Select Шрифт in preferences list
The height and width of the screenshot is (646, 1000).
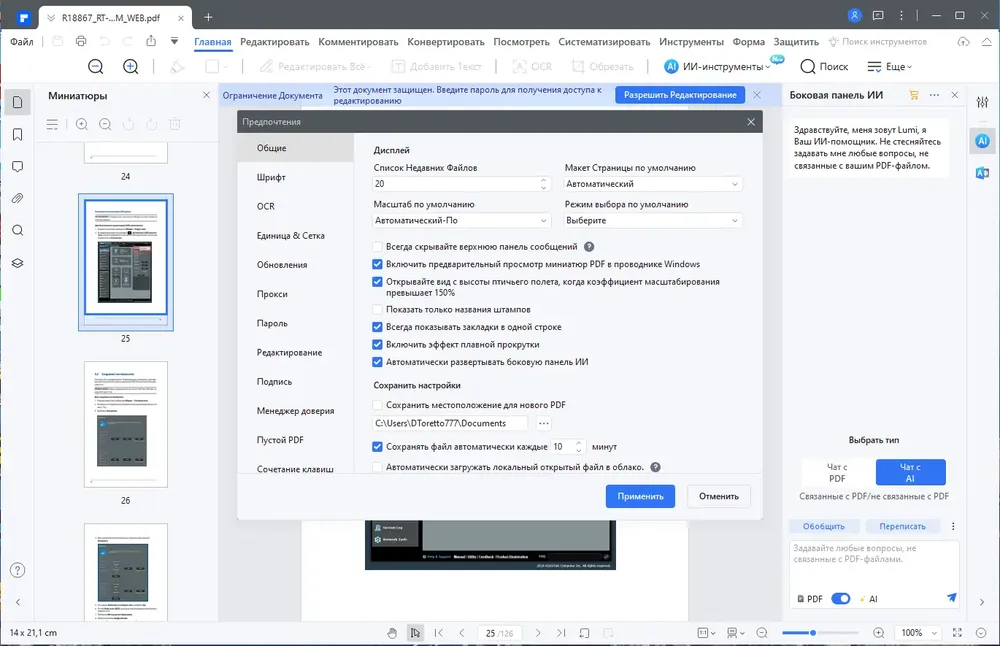click(x=295, y=177)
